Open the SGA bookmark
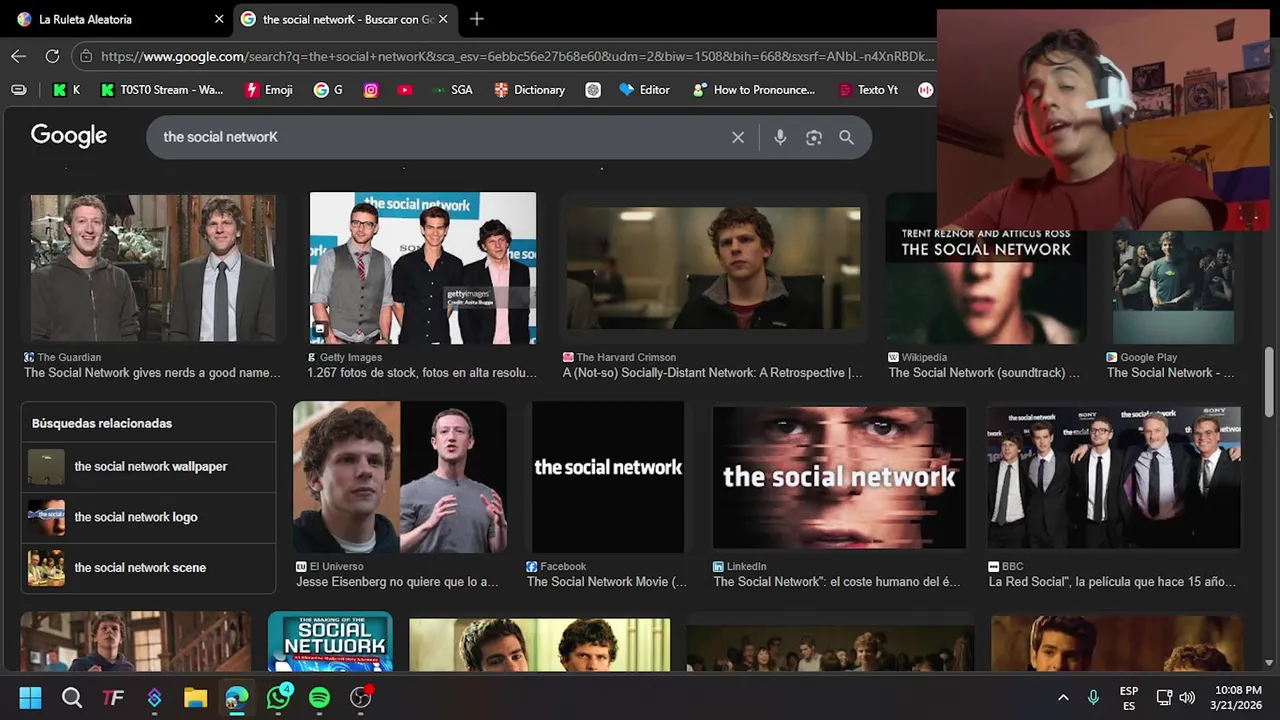 pyautogui.click(x=452, y=90)
